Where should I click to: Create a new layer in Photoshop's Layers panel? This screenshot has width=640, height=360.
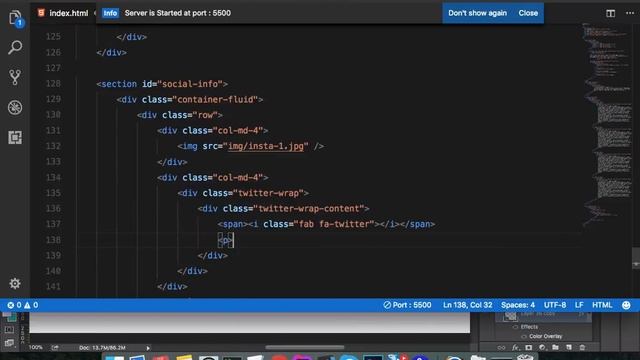pos(569,348)
